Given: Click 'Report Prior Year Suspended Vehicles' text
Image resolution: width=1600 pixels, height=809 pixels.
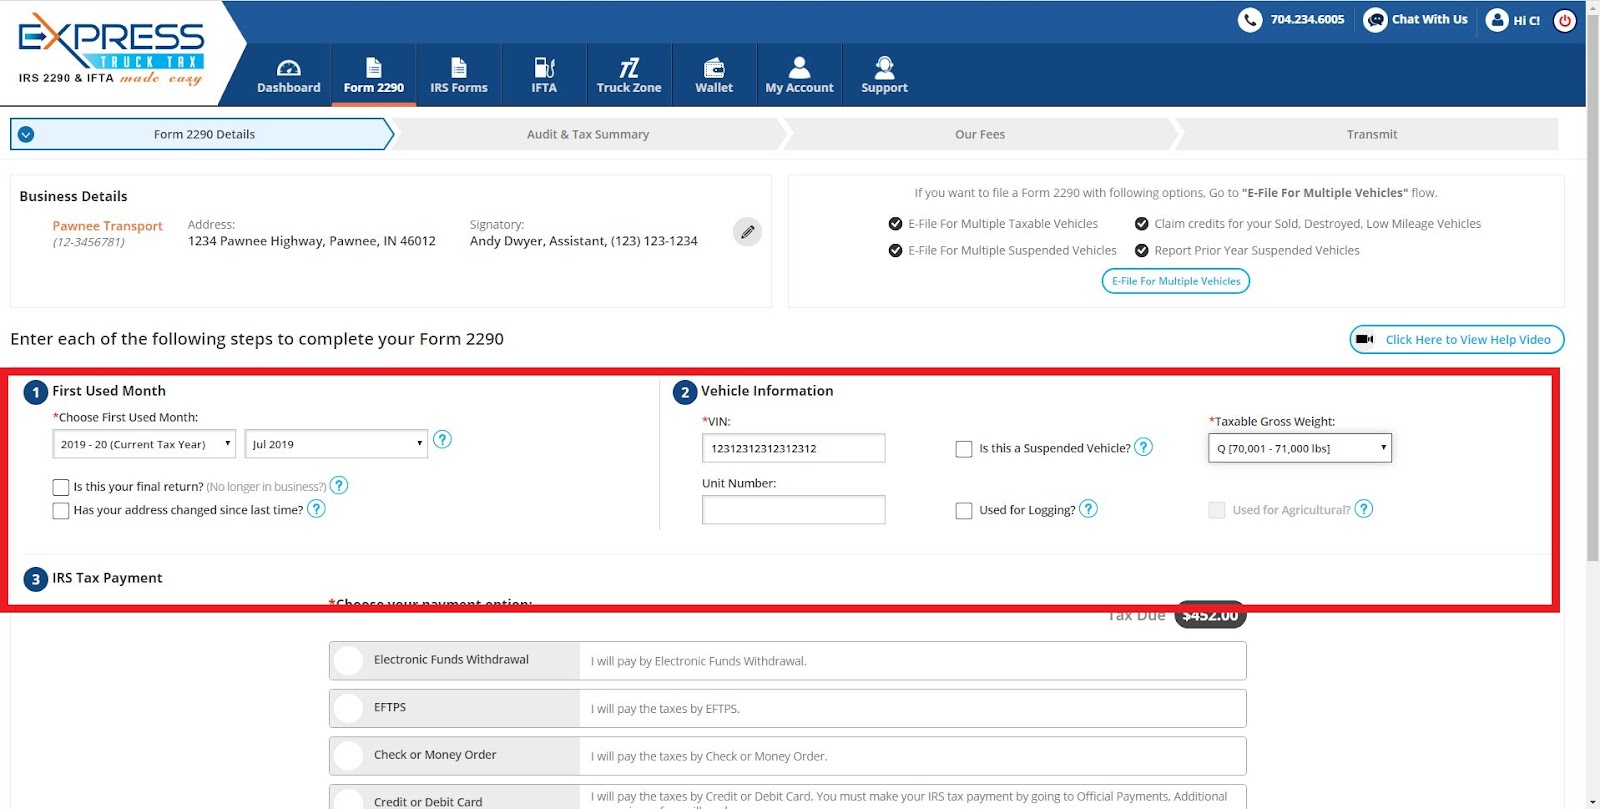Looking at the screenshot, I should click(x=1257, y=251).
